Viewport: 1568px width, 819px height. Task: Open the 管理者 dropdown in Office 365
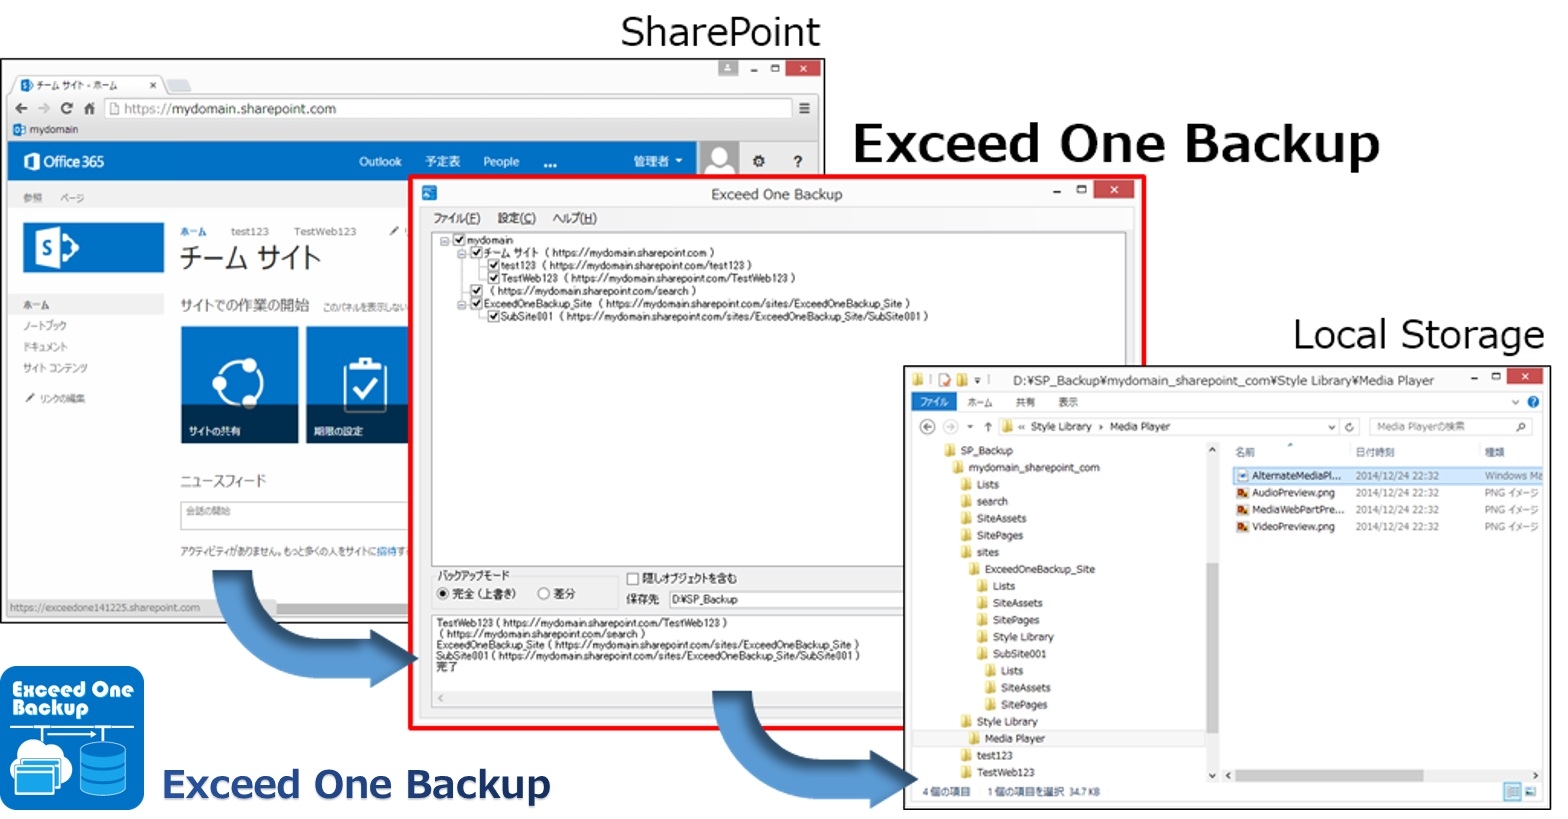point(658,161)
